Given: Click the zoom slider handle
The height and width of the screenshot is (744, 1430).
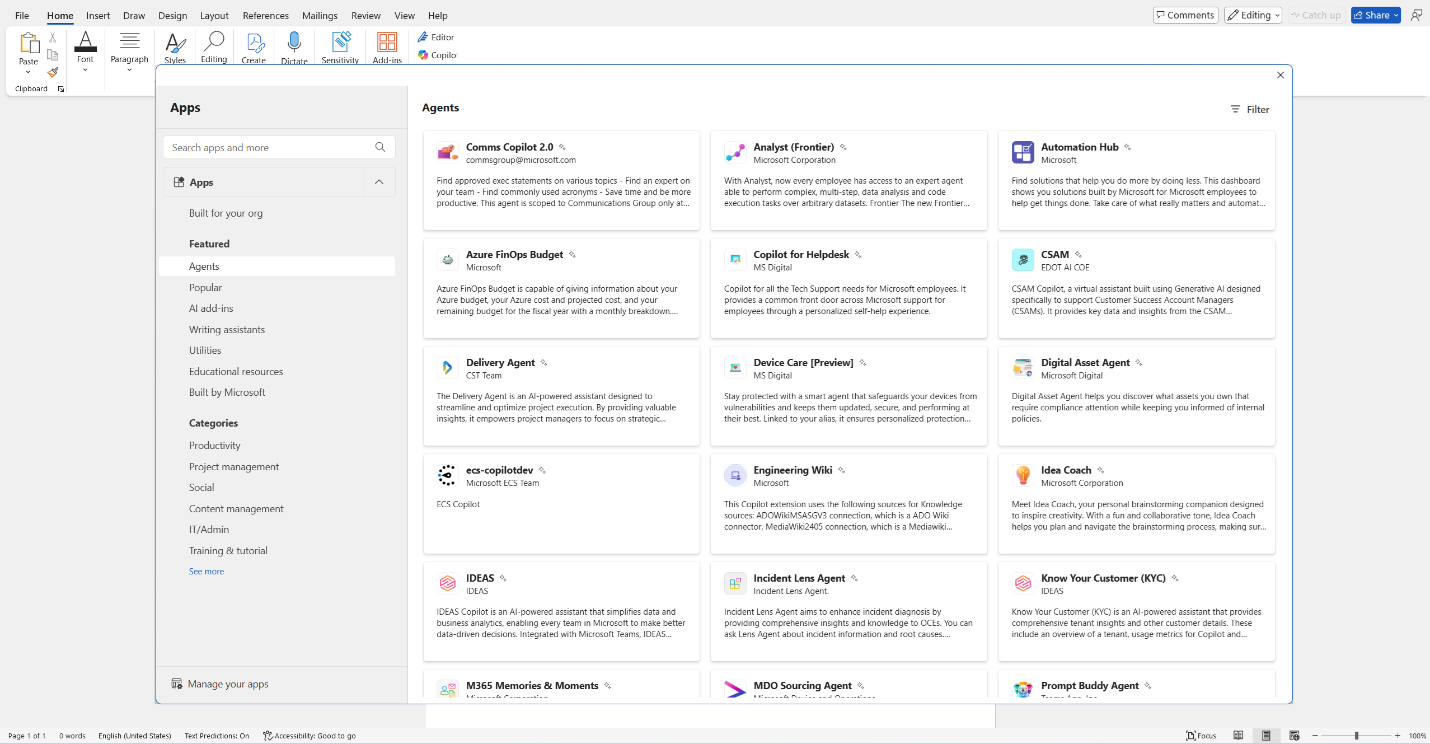Looking at the screenshot, I should coord(1357,736).
